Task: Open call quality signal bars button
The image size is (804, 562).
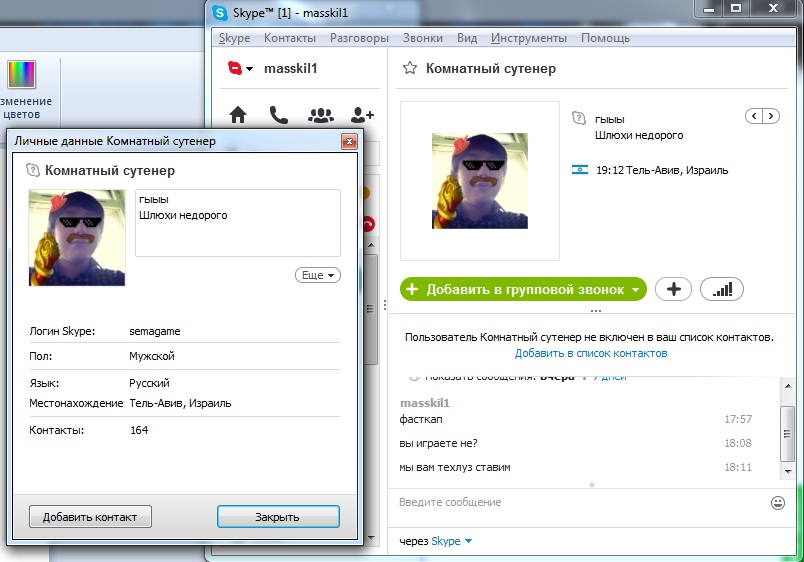Action: [721, 289]
